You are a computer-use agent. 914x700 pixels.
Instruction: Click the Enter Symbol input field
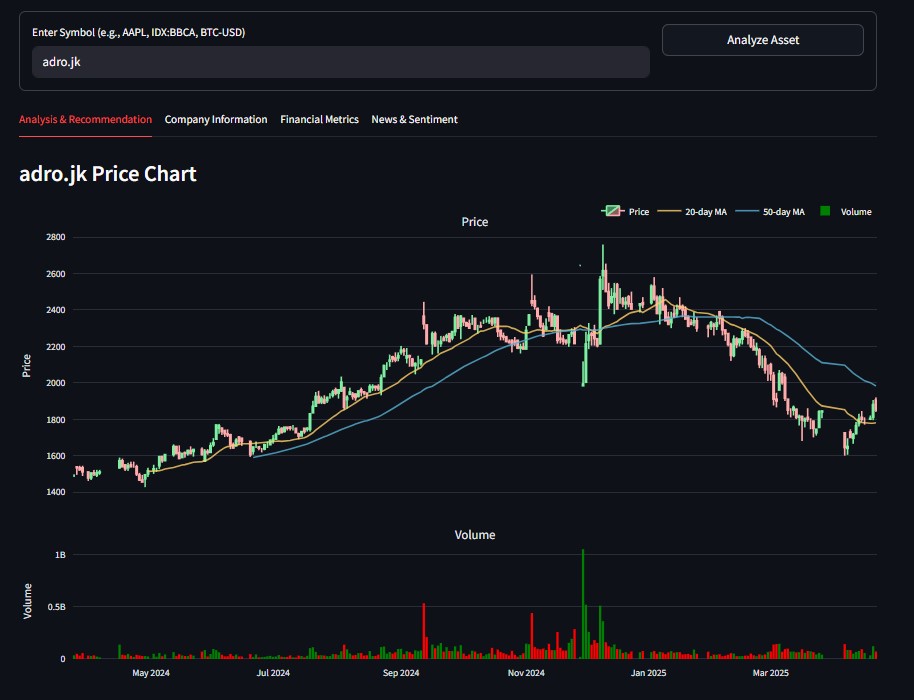pyautogui.click(x=340, y=62)
